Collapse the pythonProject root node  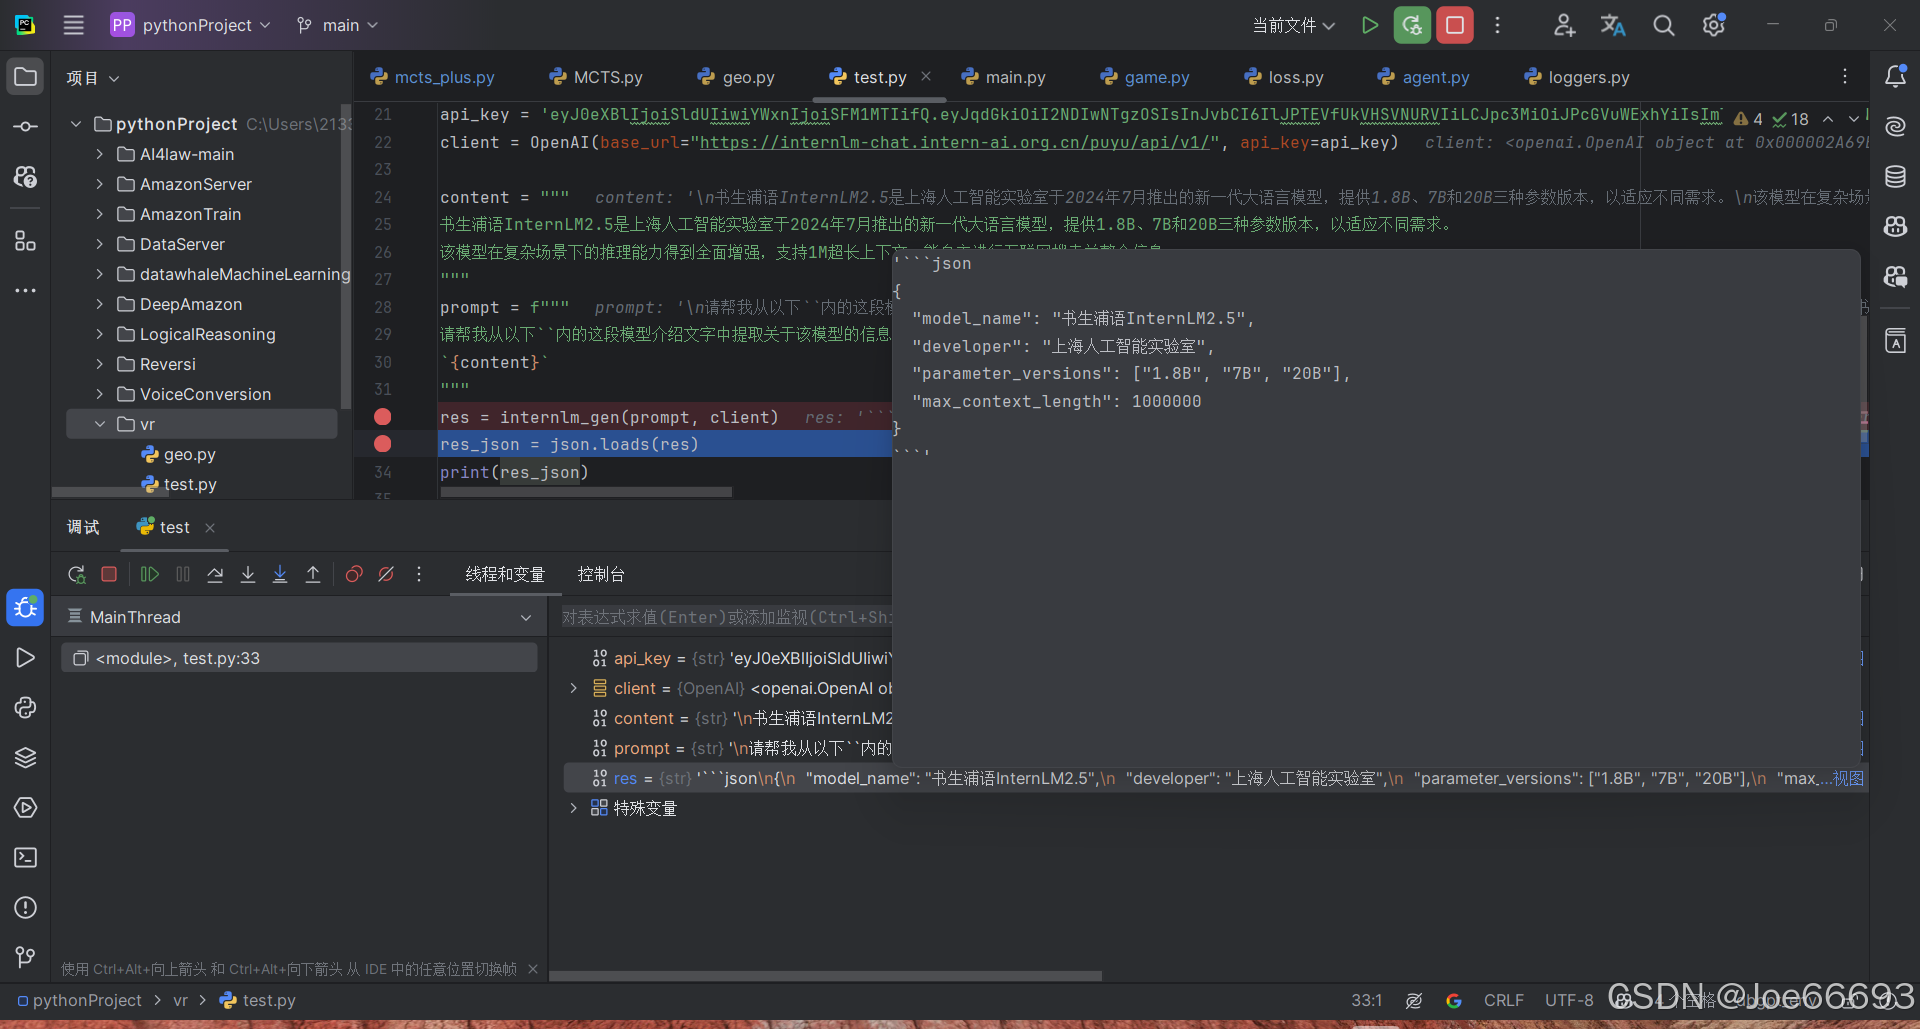pyautogui.click(x=75, y=124)
